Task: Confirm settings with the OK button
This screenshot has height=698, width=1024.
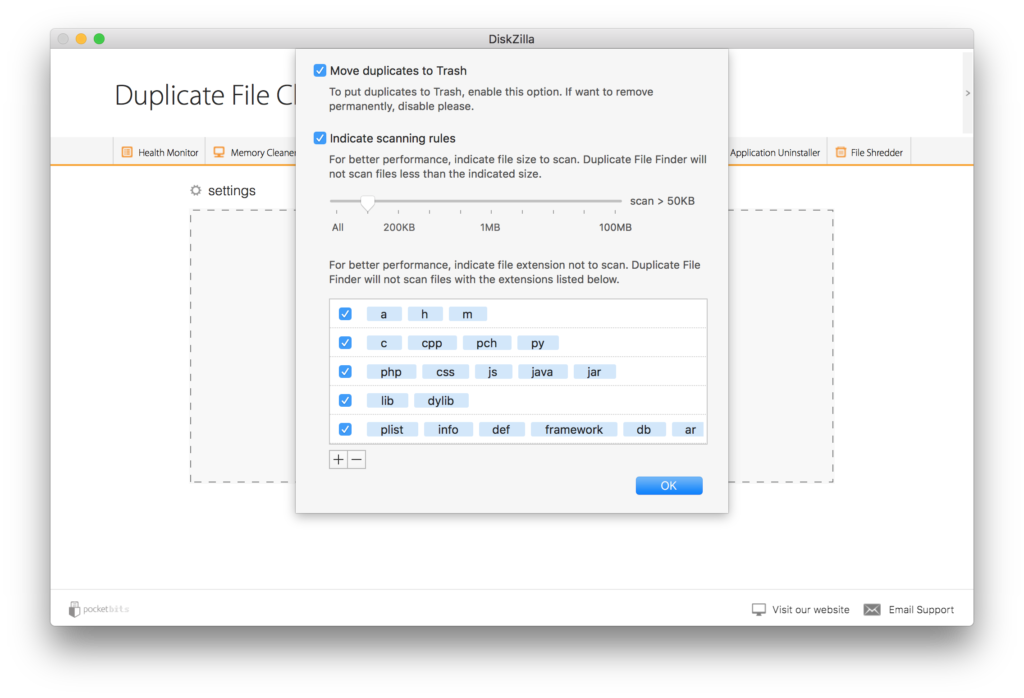Action: tap(669, 485)
